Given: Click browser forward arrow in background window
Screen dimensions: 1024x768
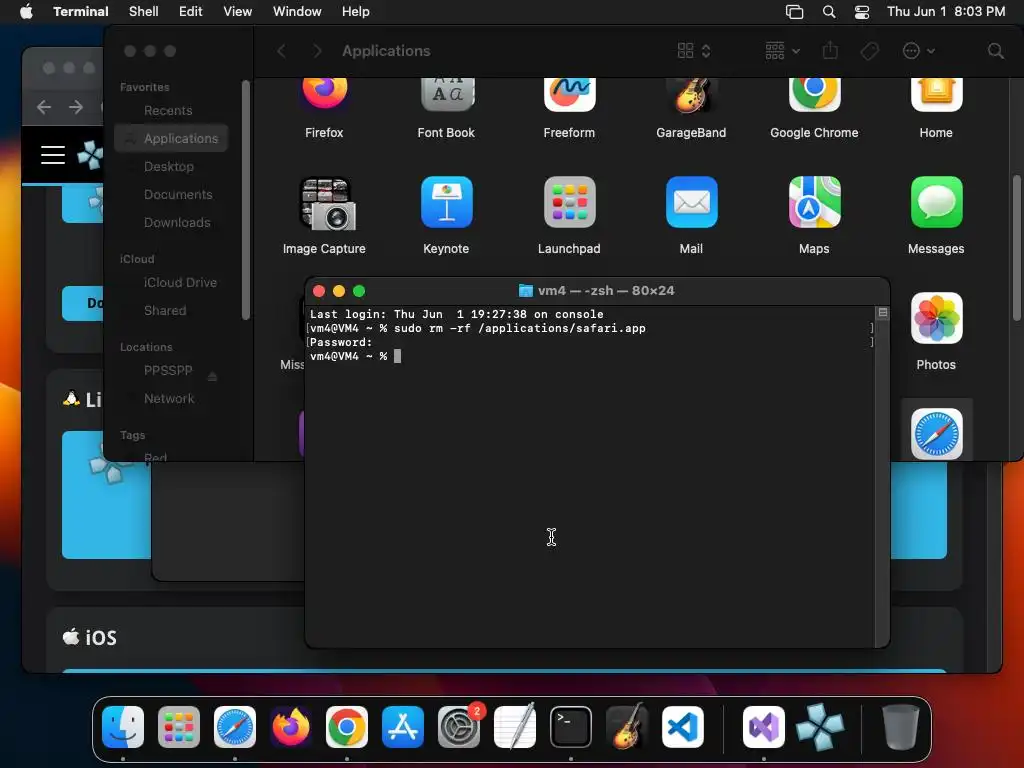Looking at the screenshot, I should point(76,106).
